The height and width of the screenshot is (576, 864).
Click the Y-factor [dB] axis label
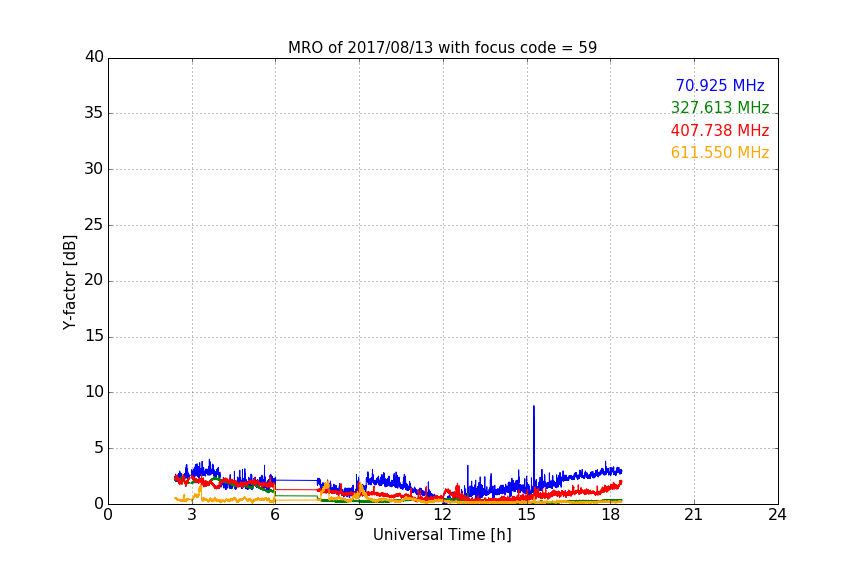tap(70, 282)
